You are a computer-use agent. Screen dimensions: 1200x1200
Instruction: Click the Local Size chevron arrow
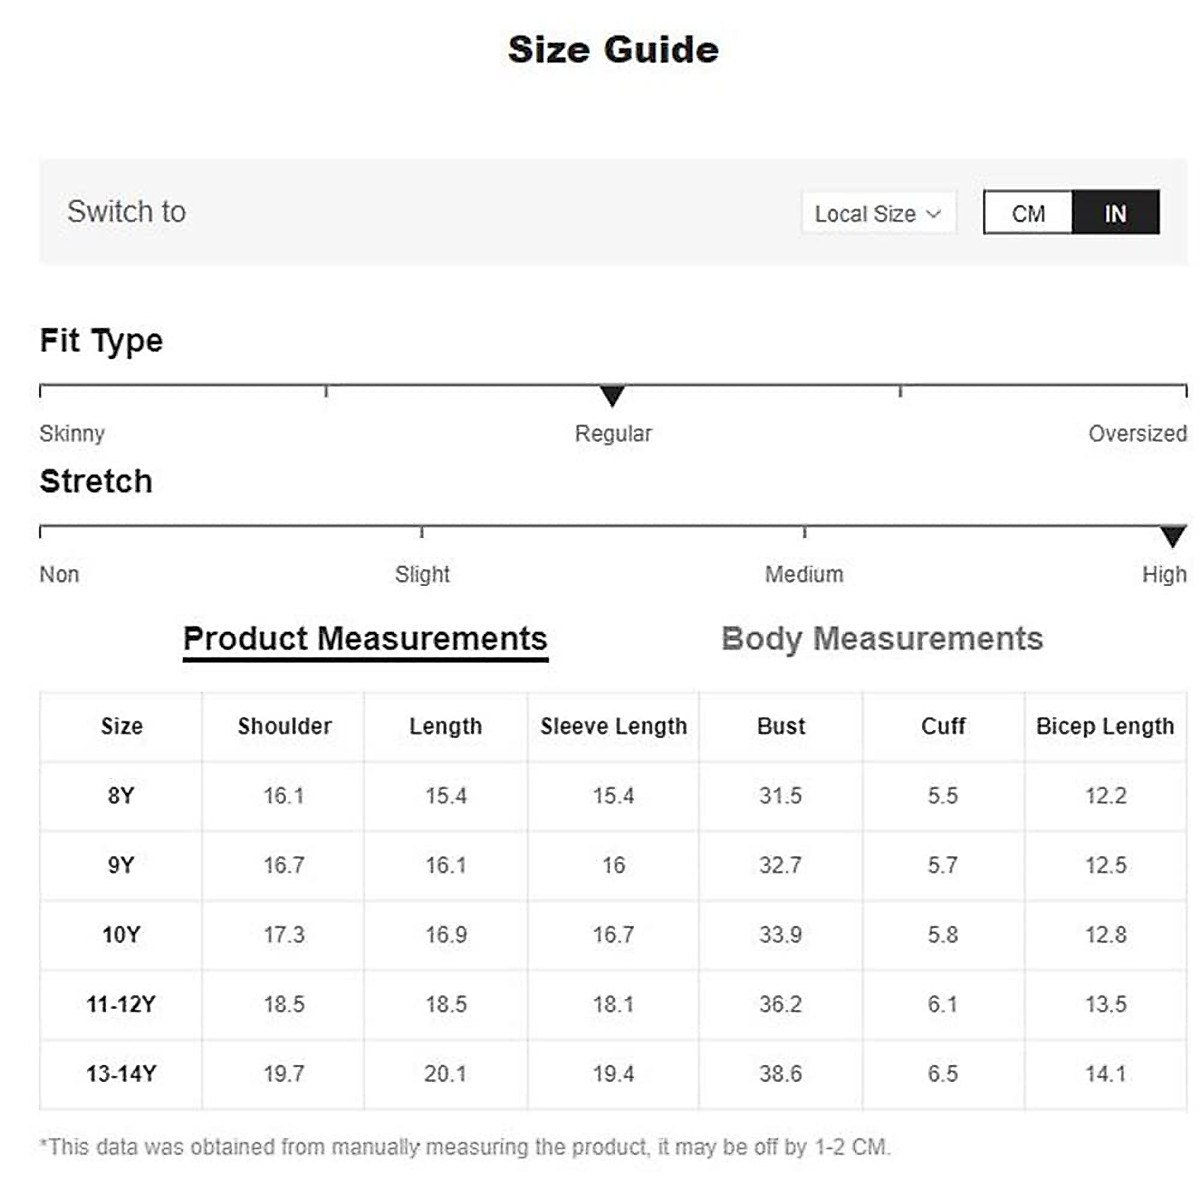click(934, 213)
